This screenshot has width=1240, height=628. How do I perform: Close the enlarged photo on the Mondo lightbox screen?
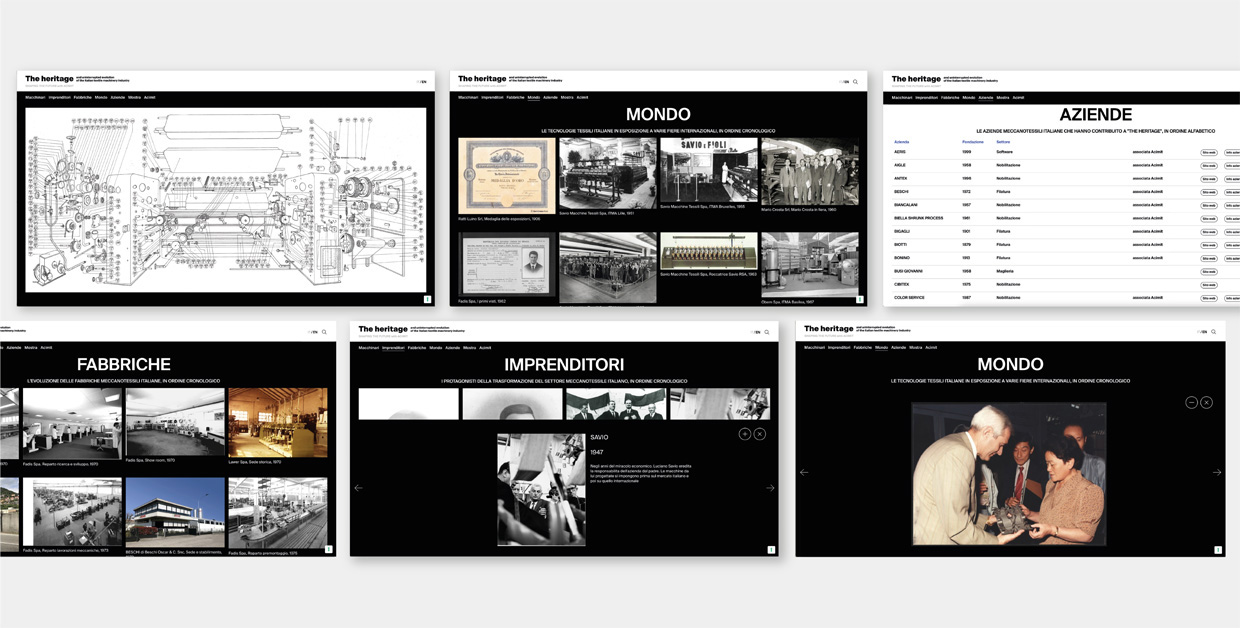[x=1207, y=402]
